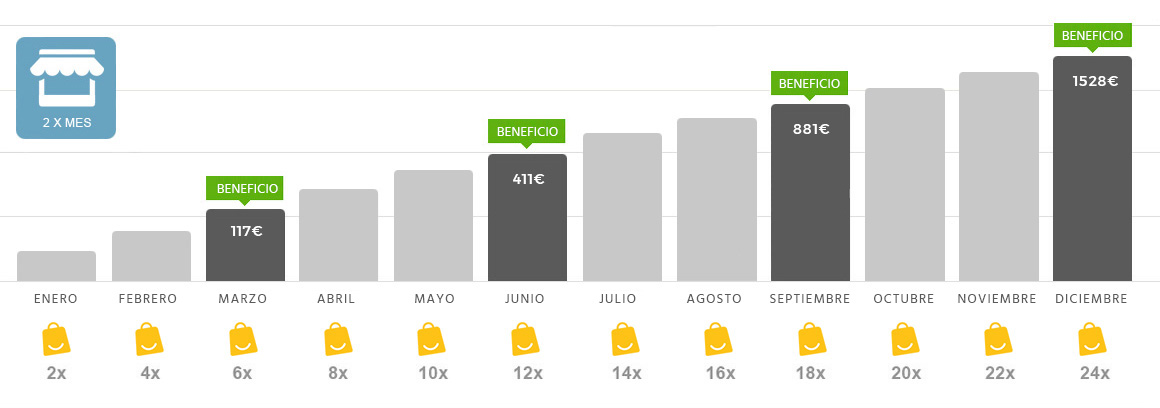1160x408 pixels.
Task: Select the shopping bag icon under Agosto
Action: [718, 339]
